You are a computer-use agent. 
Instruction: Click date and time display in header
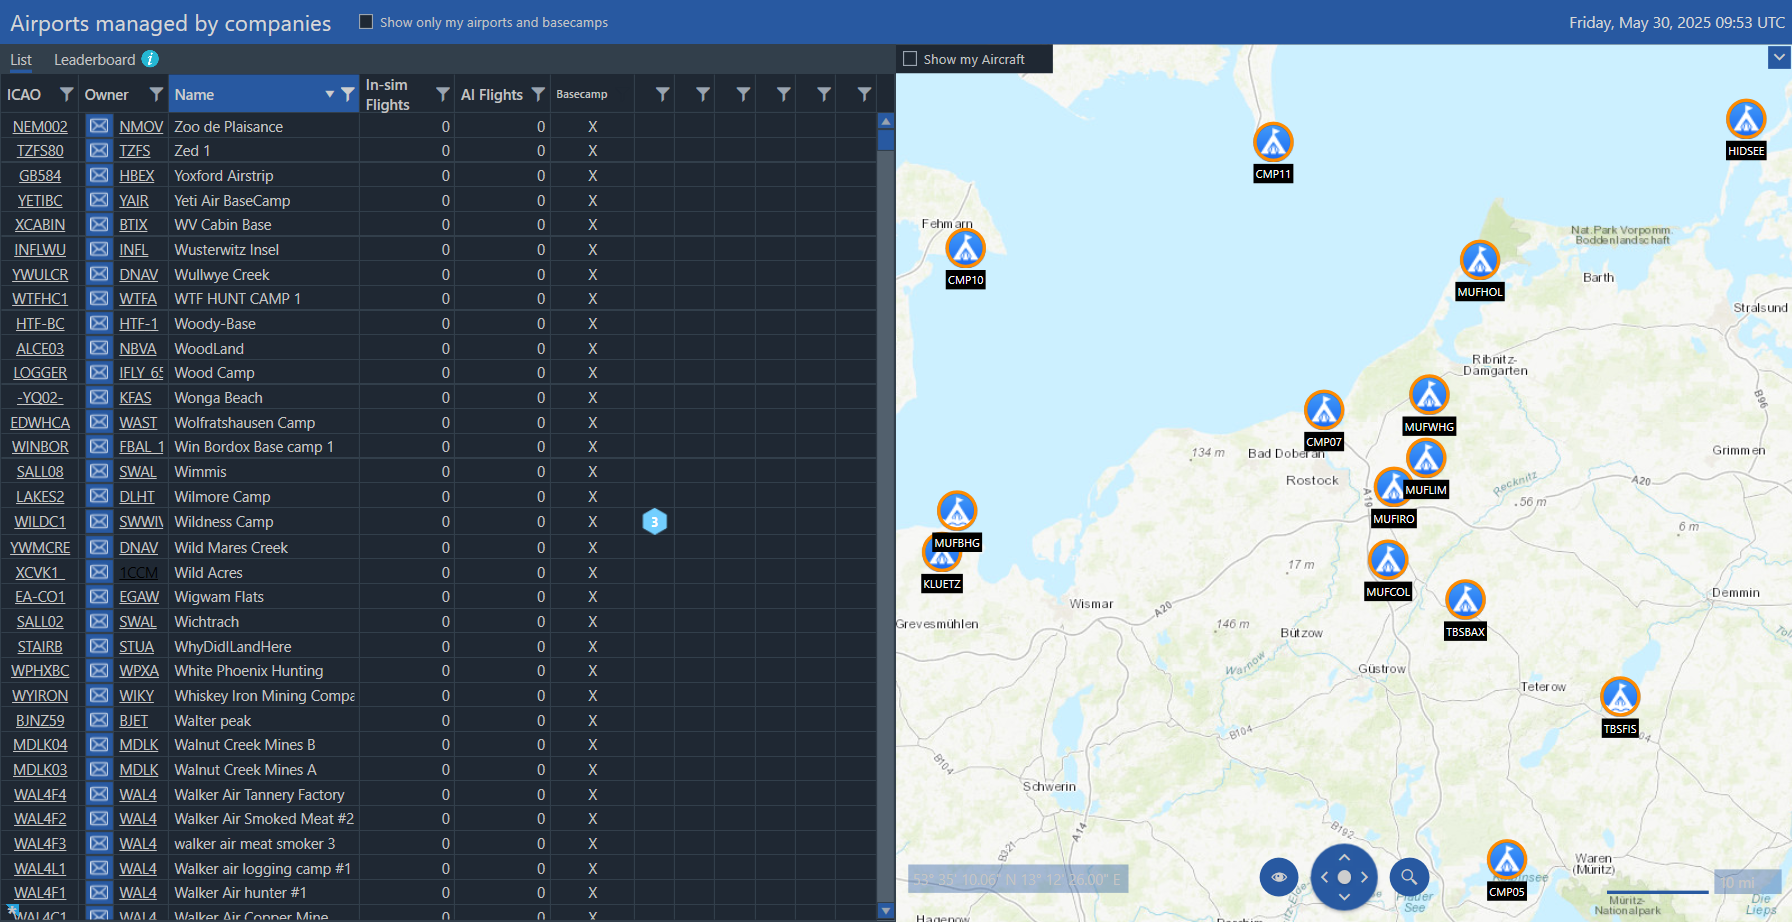tap(1677, 22)
